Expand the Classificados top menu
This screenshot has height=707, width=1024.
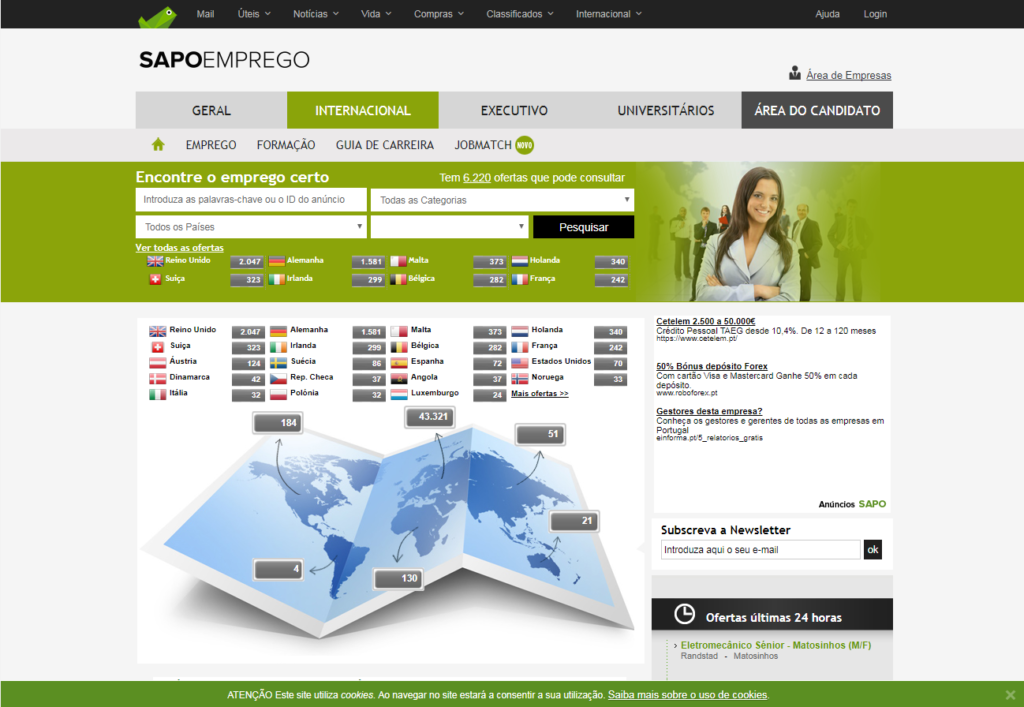520,14
